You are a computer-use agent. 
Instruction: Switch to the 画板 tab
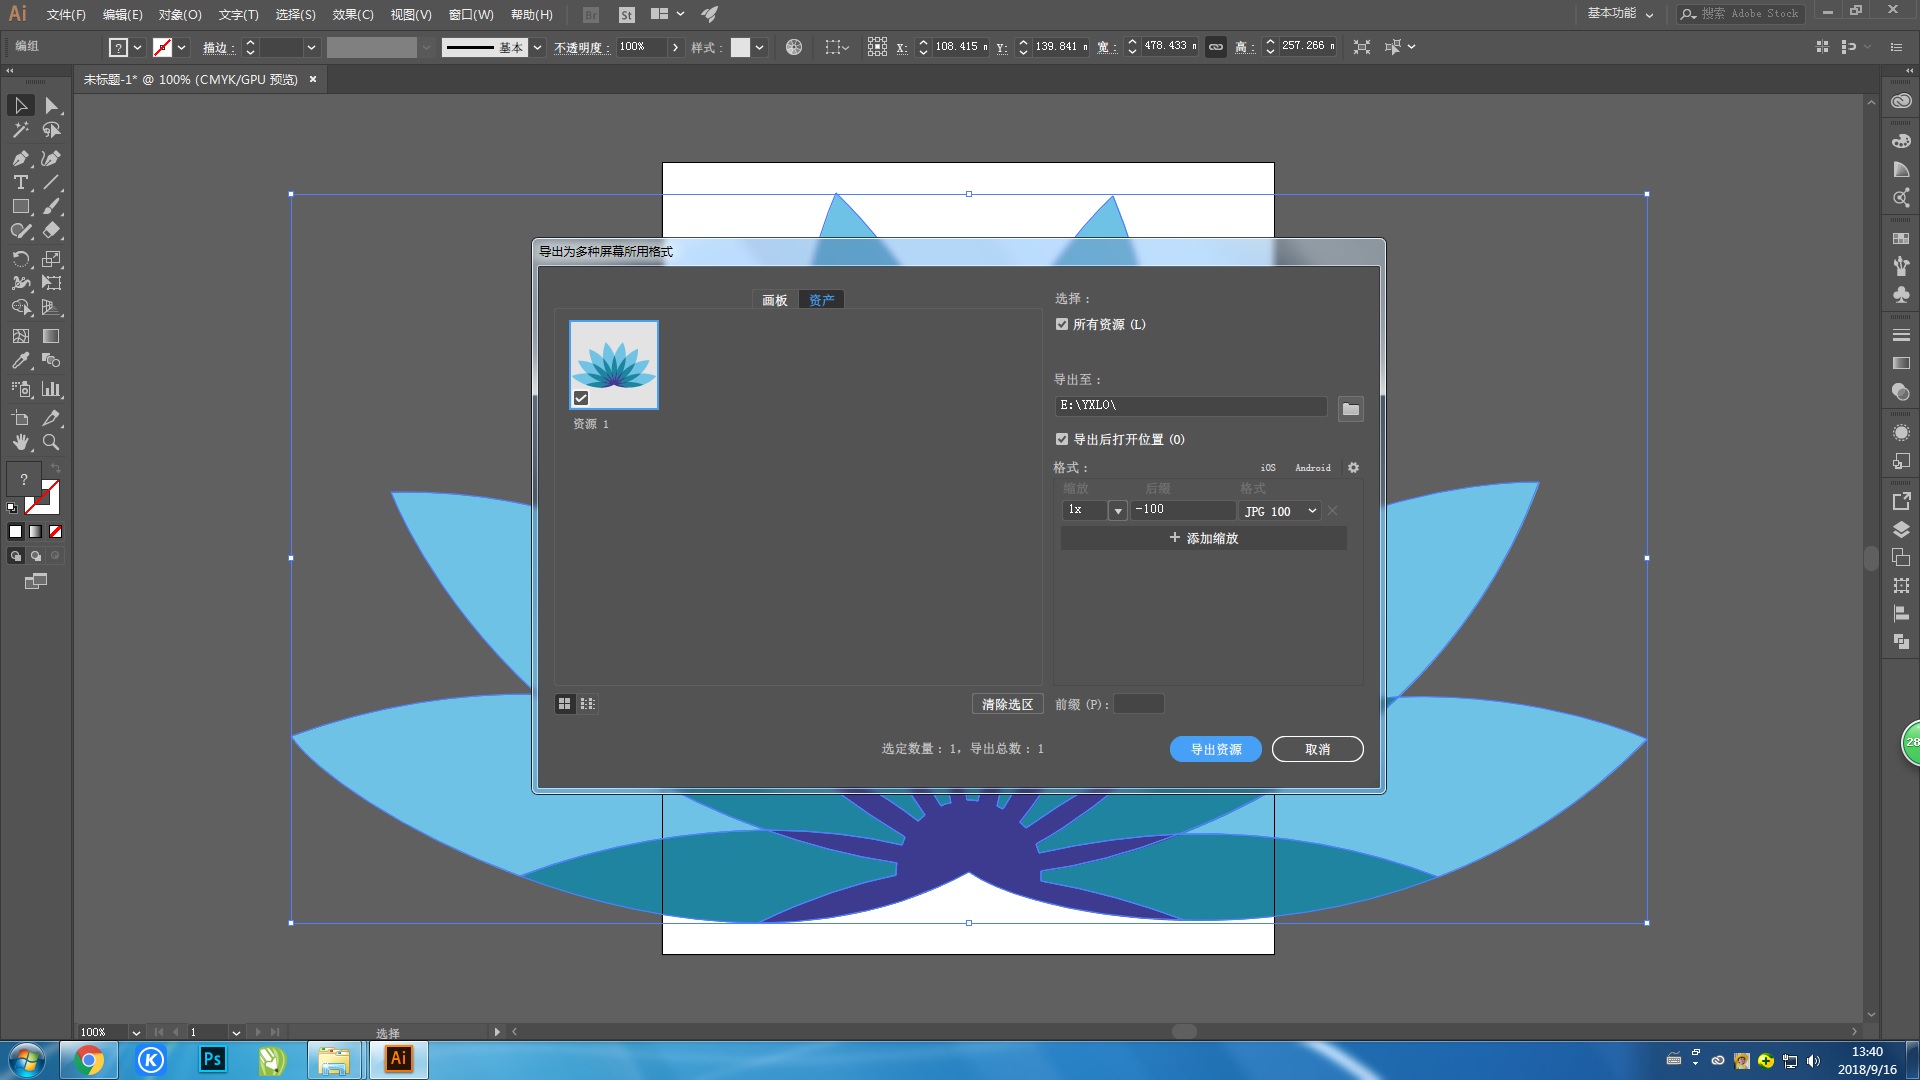(x=775, y=300)
